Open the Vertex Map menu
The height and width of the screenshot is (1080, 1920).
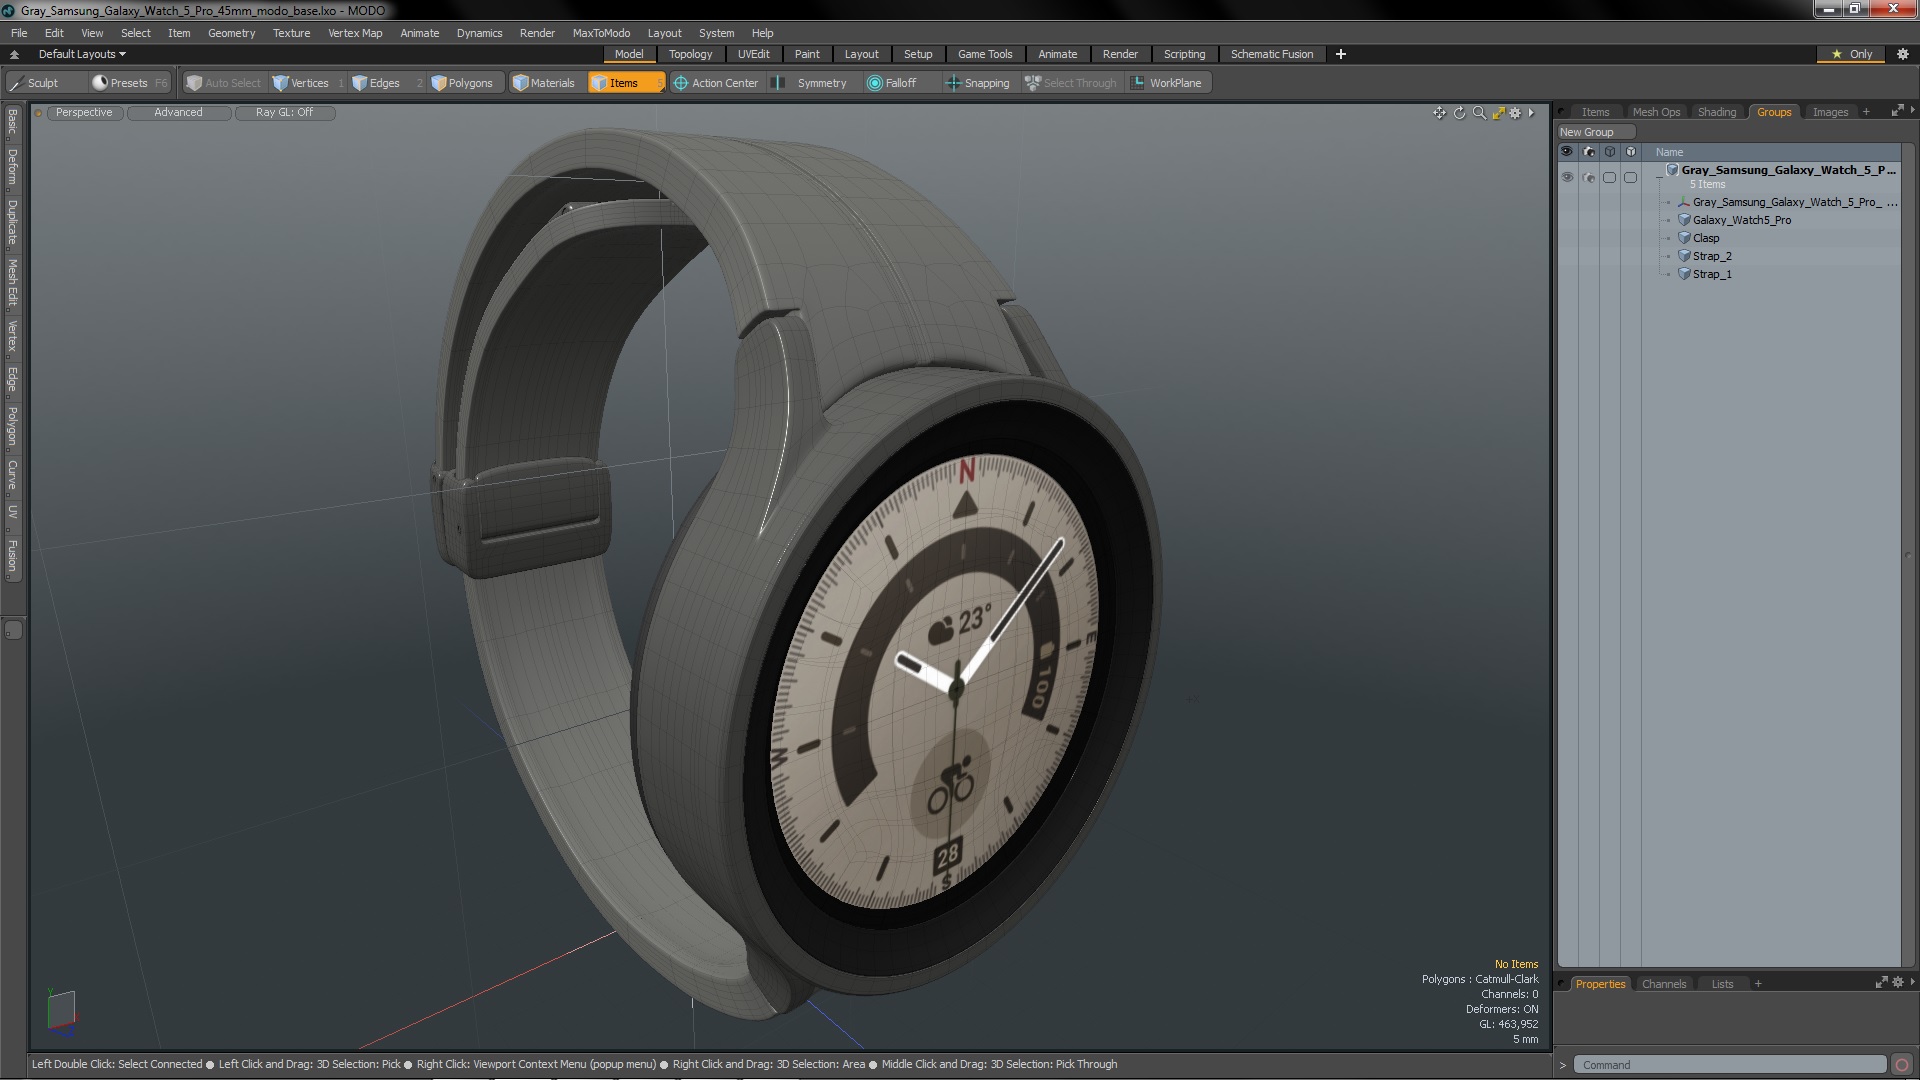point(355,33)
